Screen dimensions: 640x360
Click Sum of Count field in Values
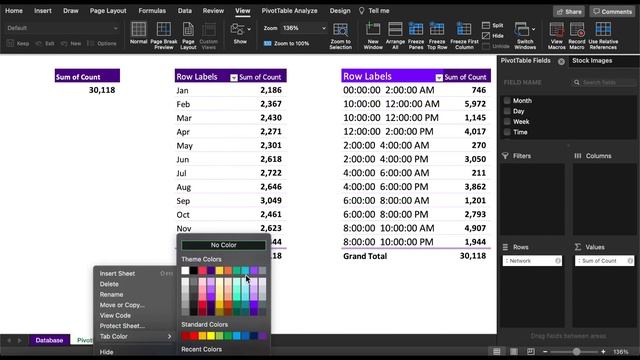604,261
